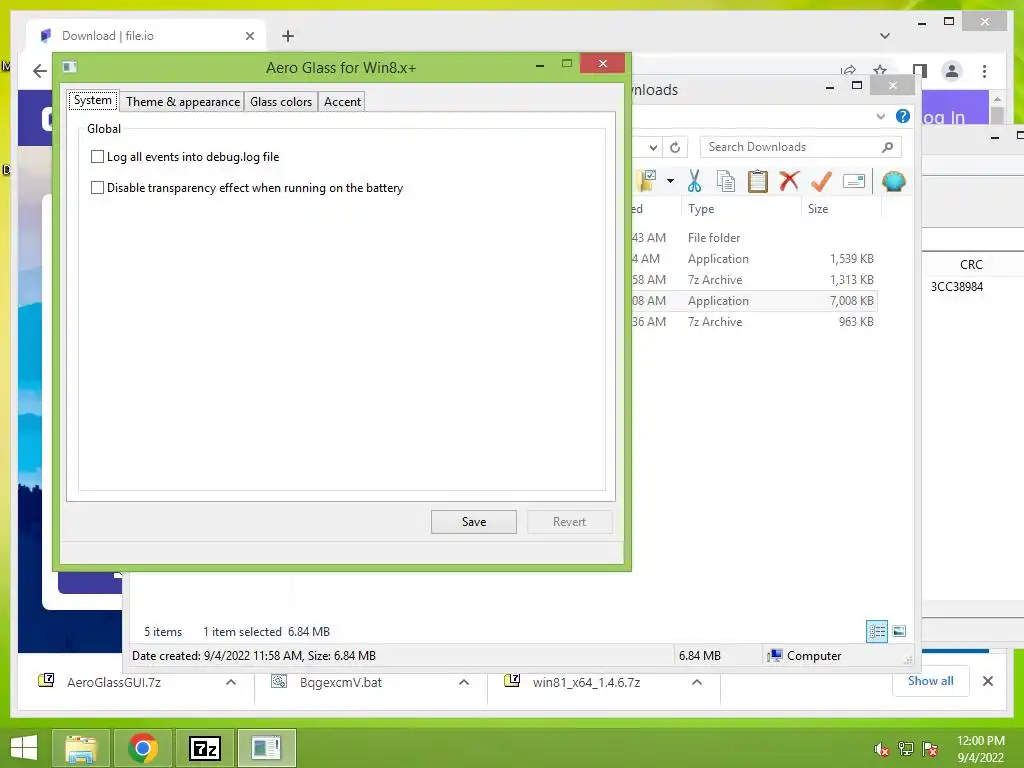
Task: Click the taskbar clock showing 12:00 PM
Action: 980,749
